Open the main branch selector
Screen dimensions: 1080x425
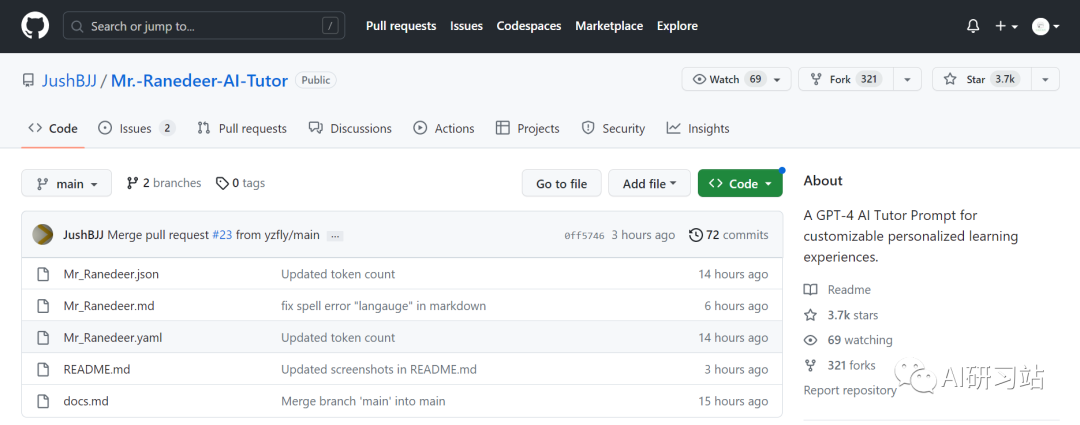66,184
